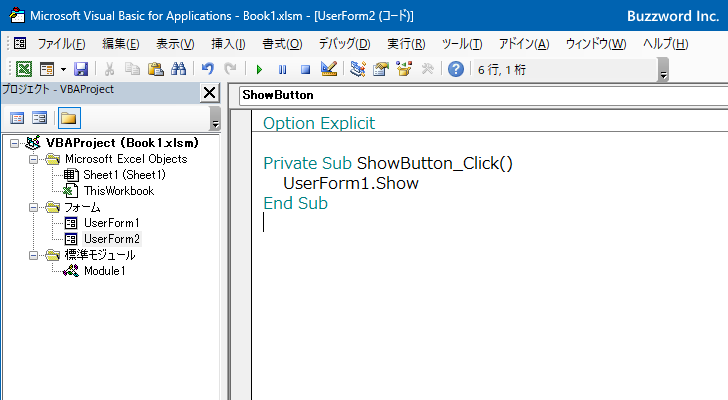This screenshot has height=400, width=728.
Task: Select the フォーム folder label
Action: pyautogui.click(x=82, y=207)
